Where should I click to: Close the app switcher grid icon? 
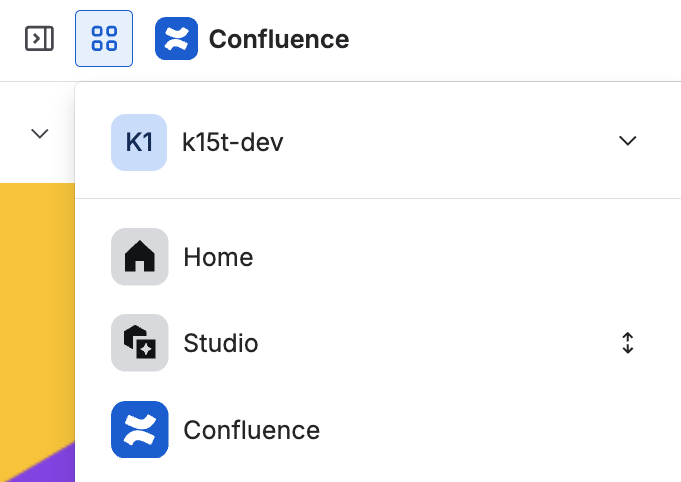click(x=104, y=39)
